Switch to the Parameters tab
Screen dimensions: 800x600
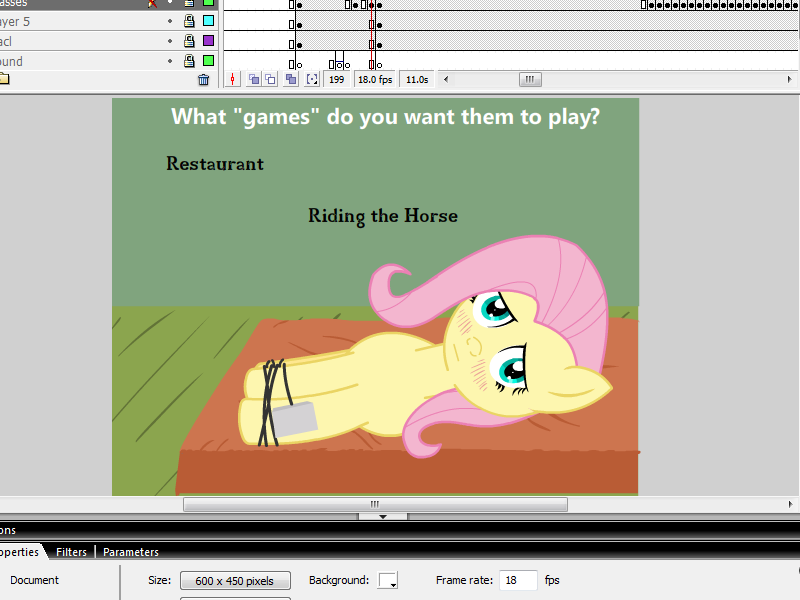point(130,552)
